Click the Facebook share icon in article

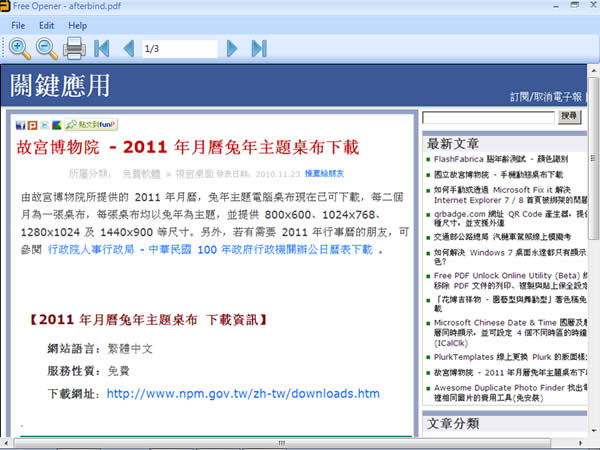coord(20,125)
